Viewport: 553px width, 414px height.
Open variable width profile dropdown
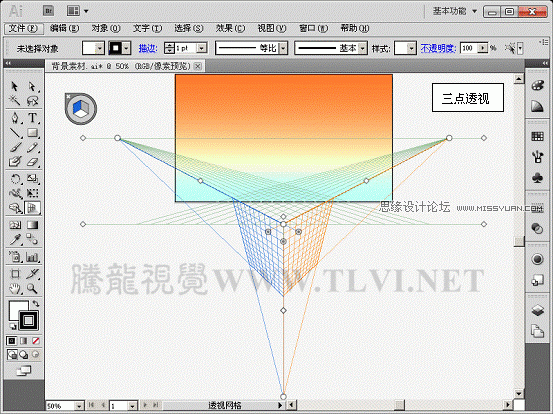(283, 48)
